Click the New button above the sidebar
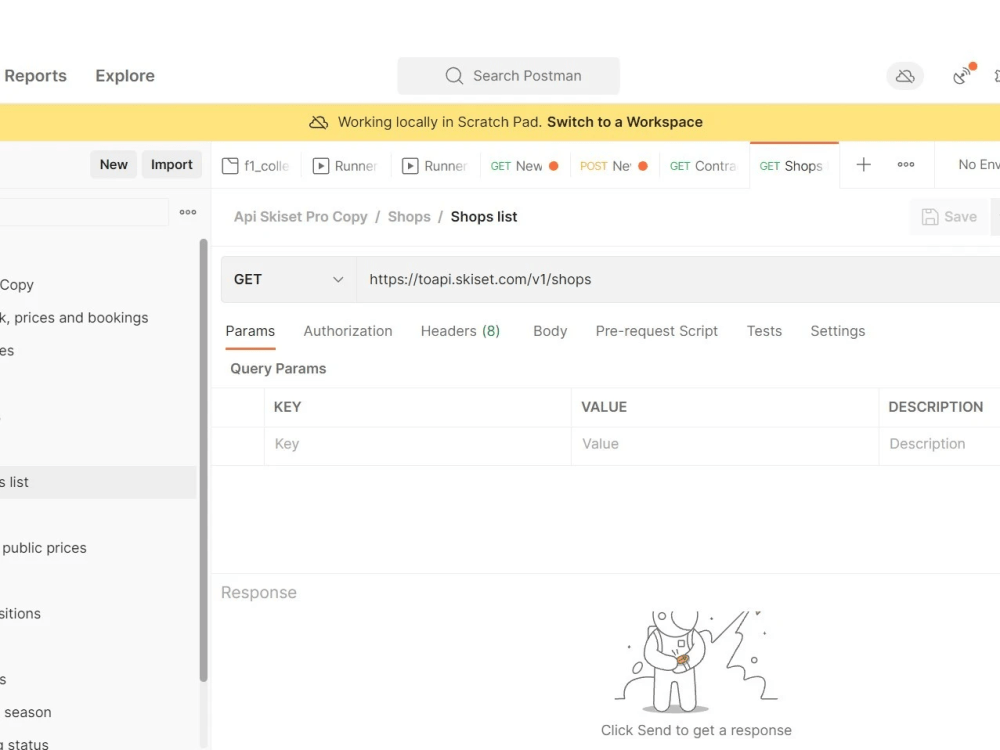The image size is (1000, 750). pyautogui.click(x=113, y=164)
